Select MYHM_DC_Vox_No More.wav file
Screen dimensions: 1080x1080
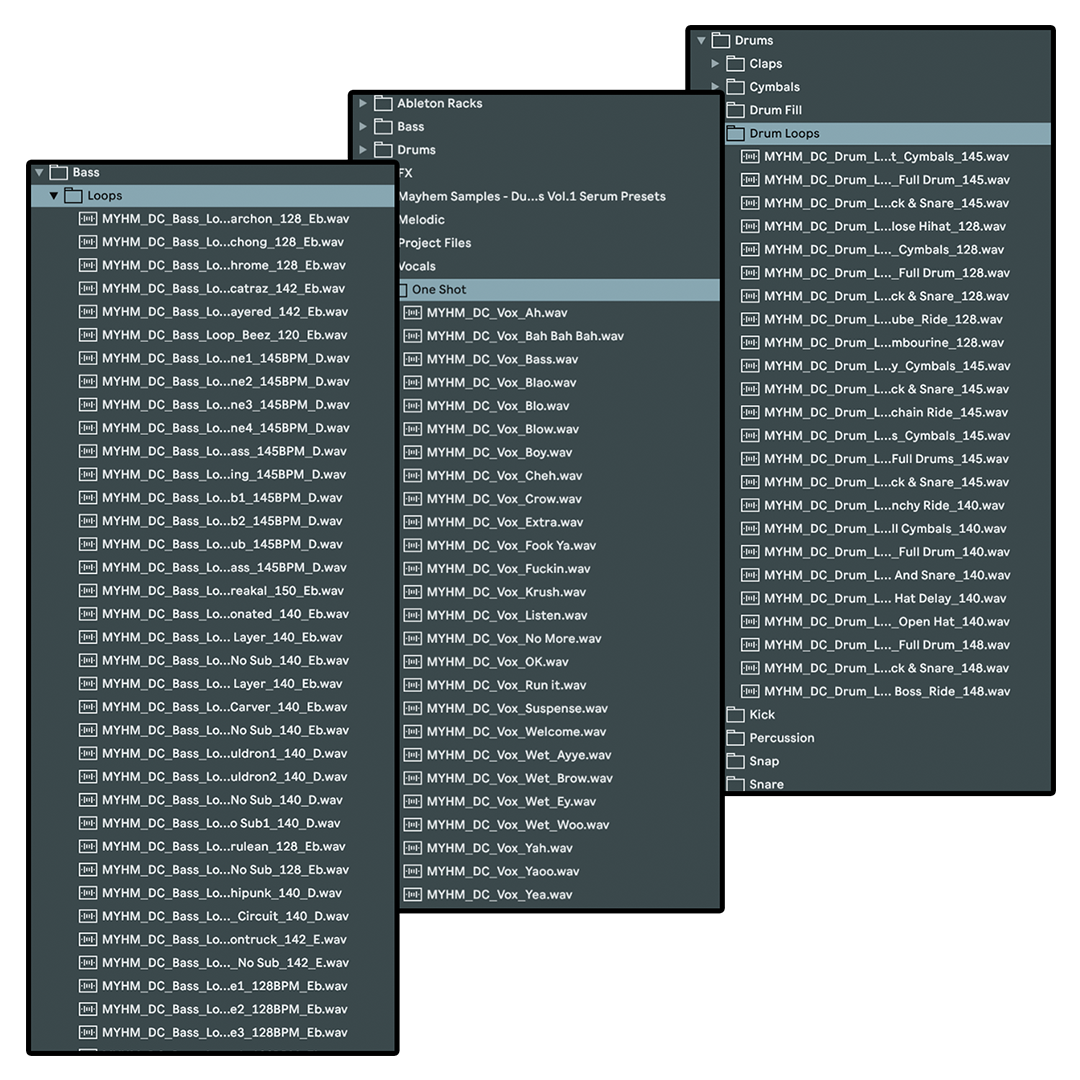coord(513,638)
